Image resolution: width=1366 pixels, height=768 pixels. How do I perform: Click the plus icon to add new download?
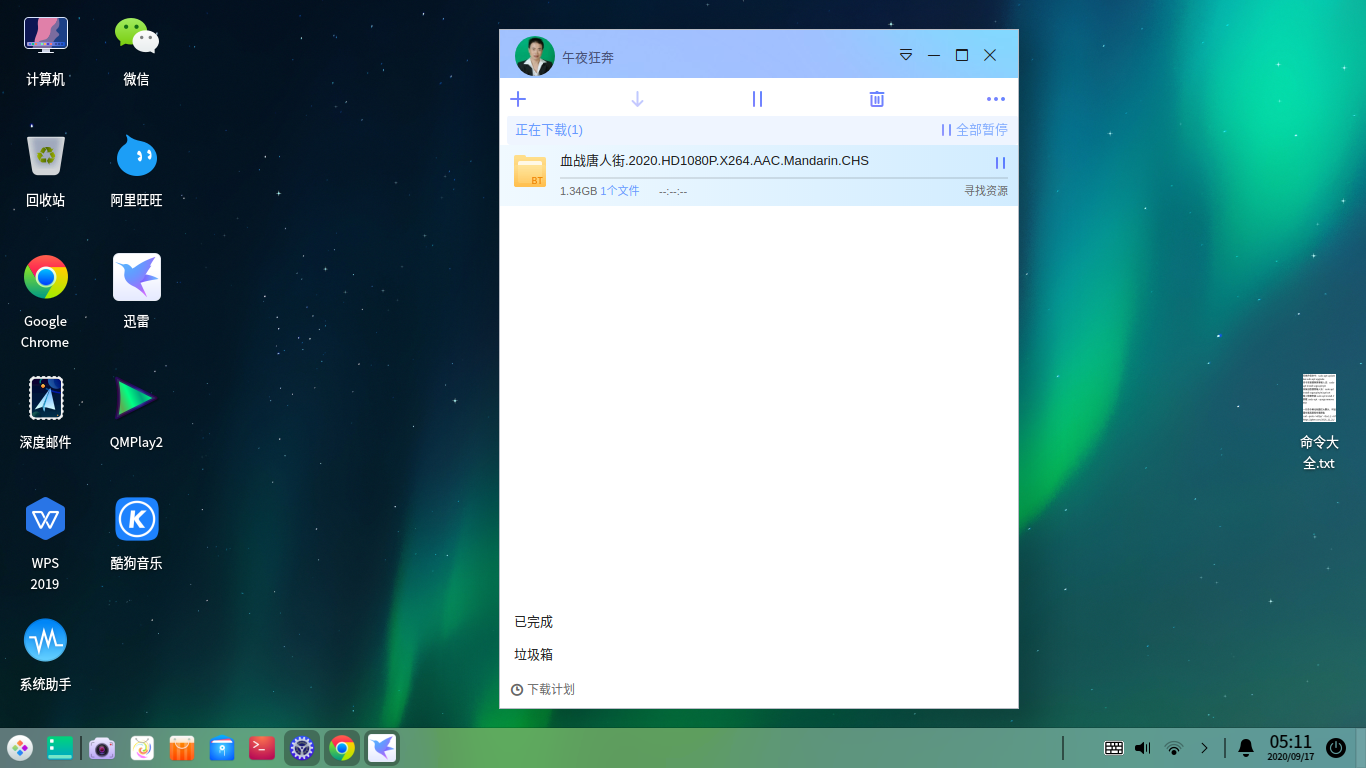coord(518,99)
